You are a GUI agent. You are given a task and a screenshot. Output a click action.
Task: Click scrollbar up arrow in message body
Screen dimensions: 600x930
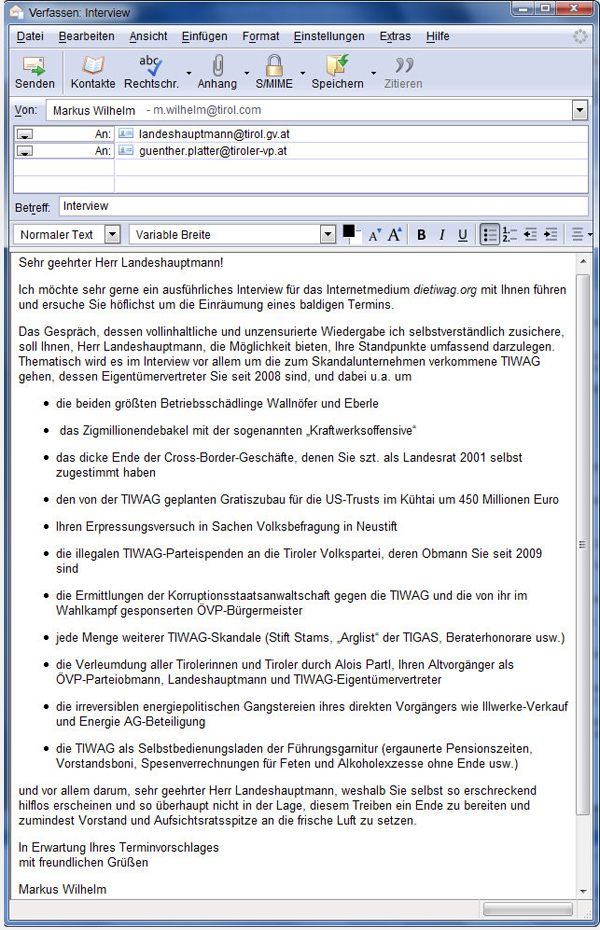point(583,262)
